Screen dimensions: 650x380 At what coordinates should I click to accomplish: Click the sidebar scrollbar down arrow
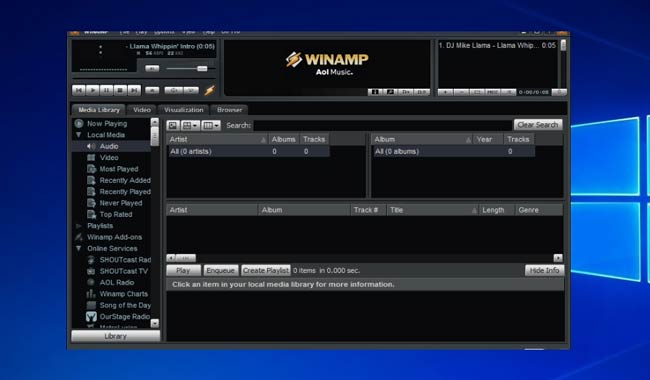click(x=155, y=323)
